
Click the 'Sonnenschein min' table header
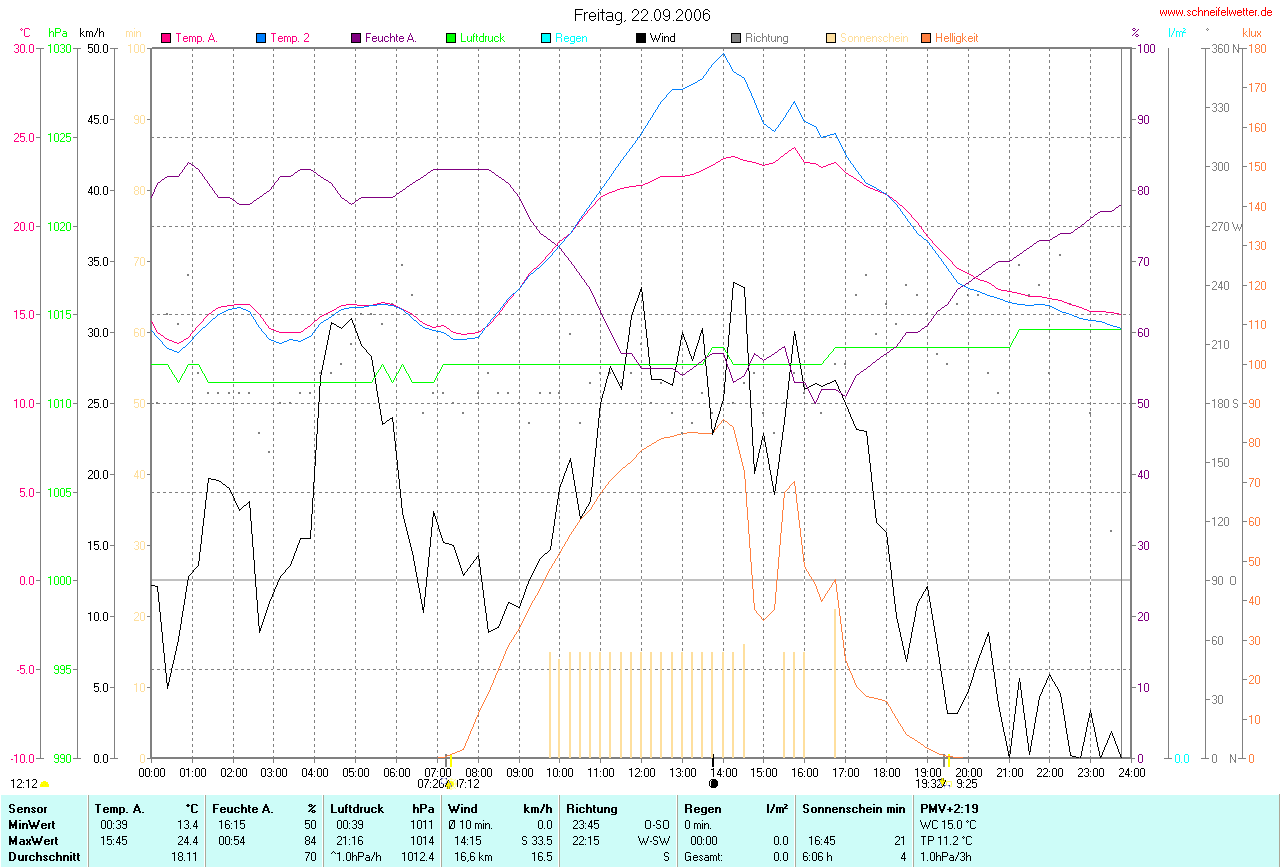pos(854,809)
